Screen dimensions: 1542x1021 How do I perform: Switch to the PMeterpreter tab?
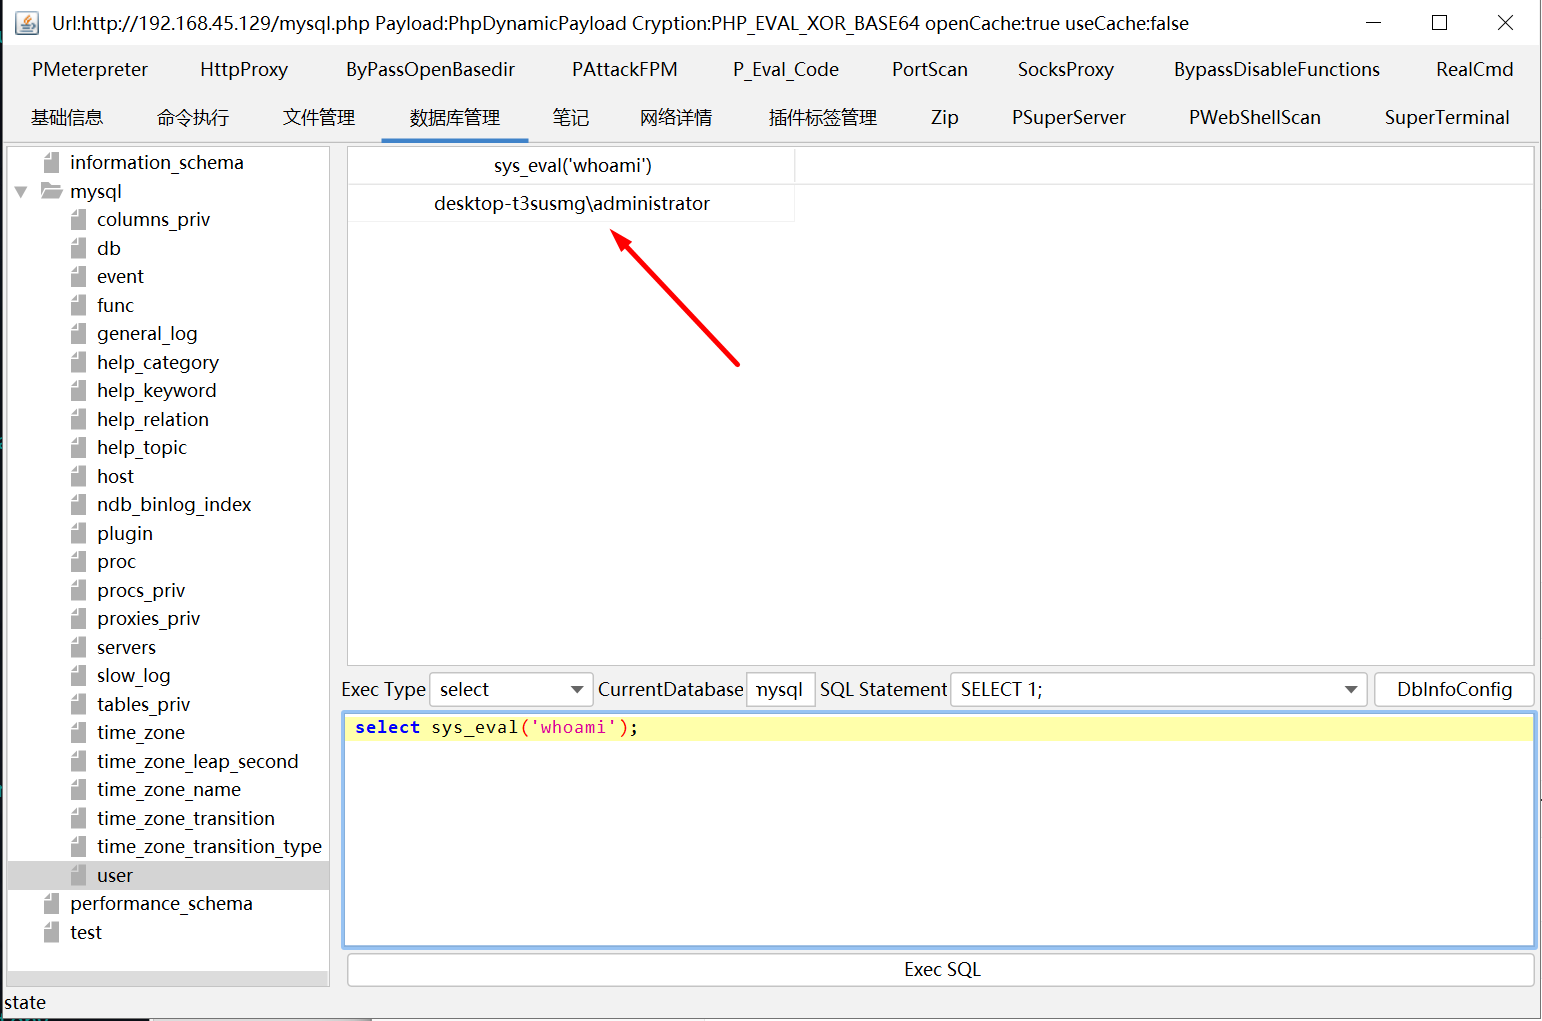[90, 69]
